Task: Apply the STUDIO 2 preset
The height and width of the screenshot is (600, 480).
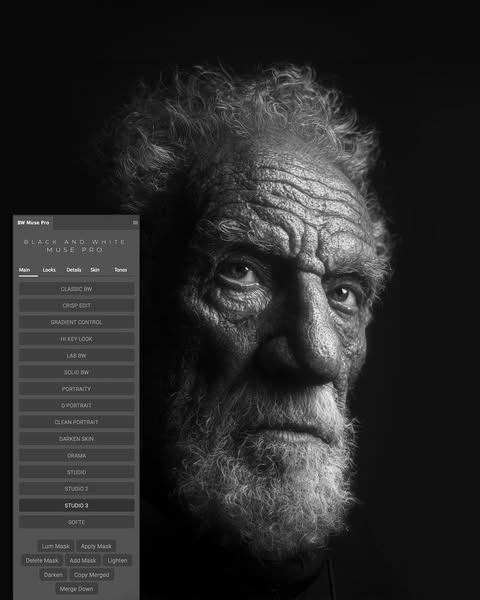Action: coord(77,489)
